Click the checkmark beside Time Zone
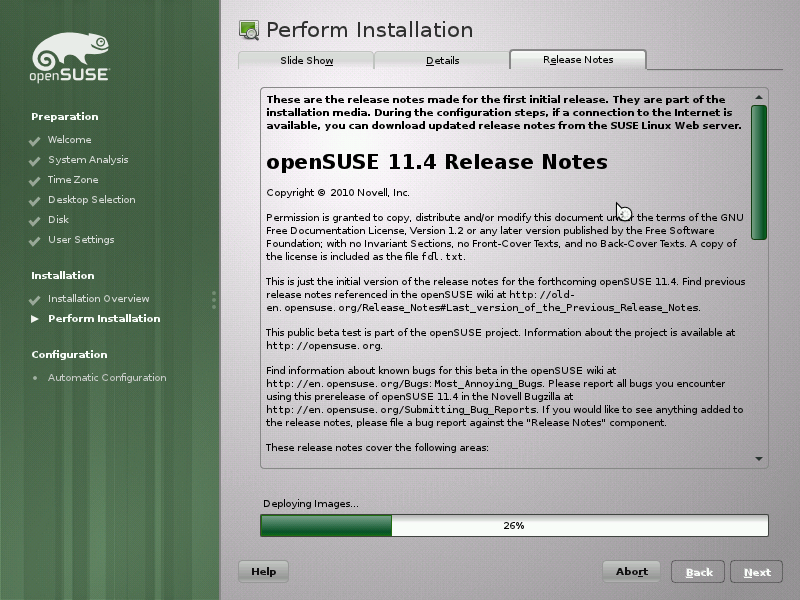The height and width of the screenshot is (600, 800). pos(33,180)
